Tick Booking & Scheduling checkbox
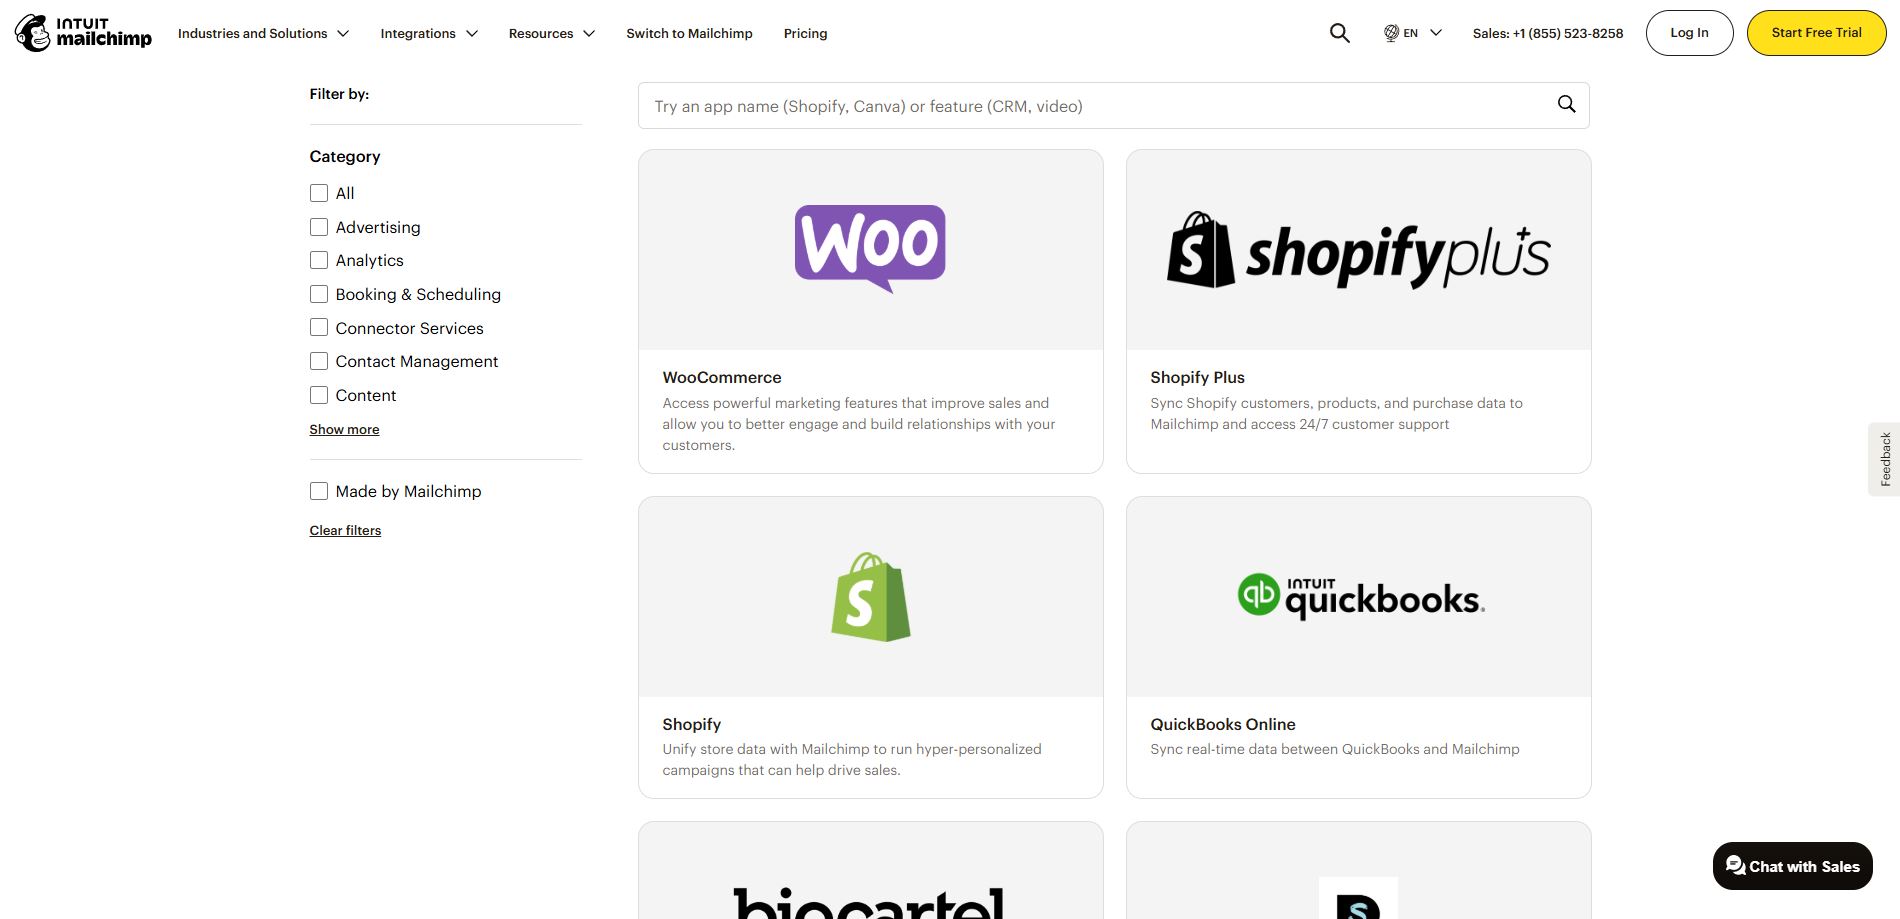1900x919 pixels. click(319, 294)
